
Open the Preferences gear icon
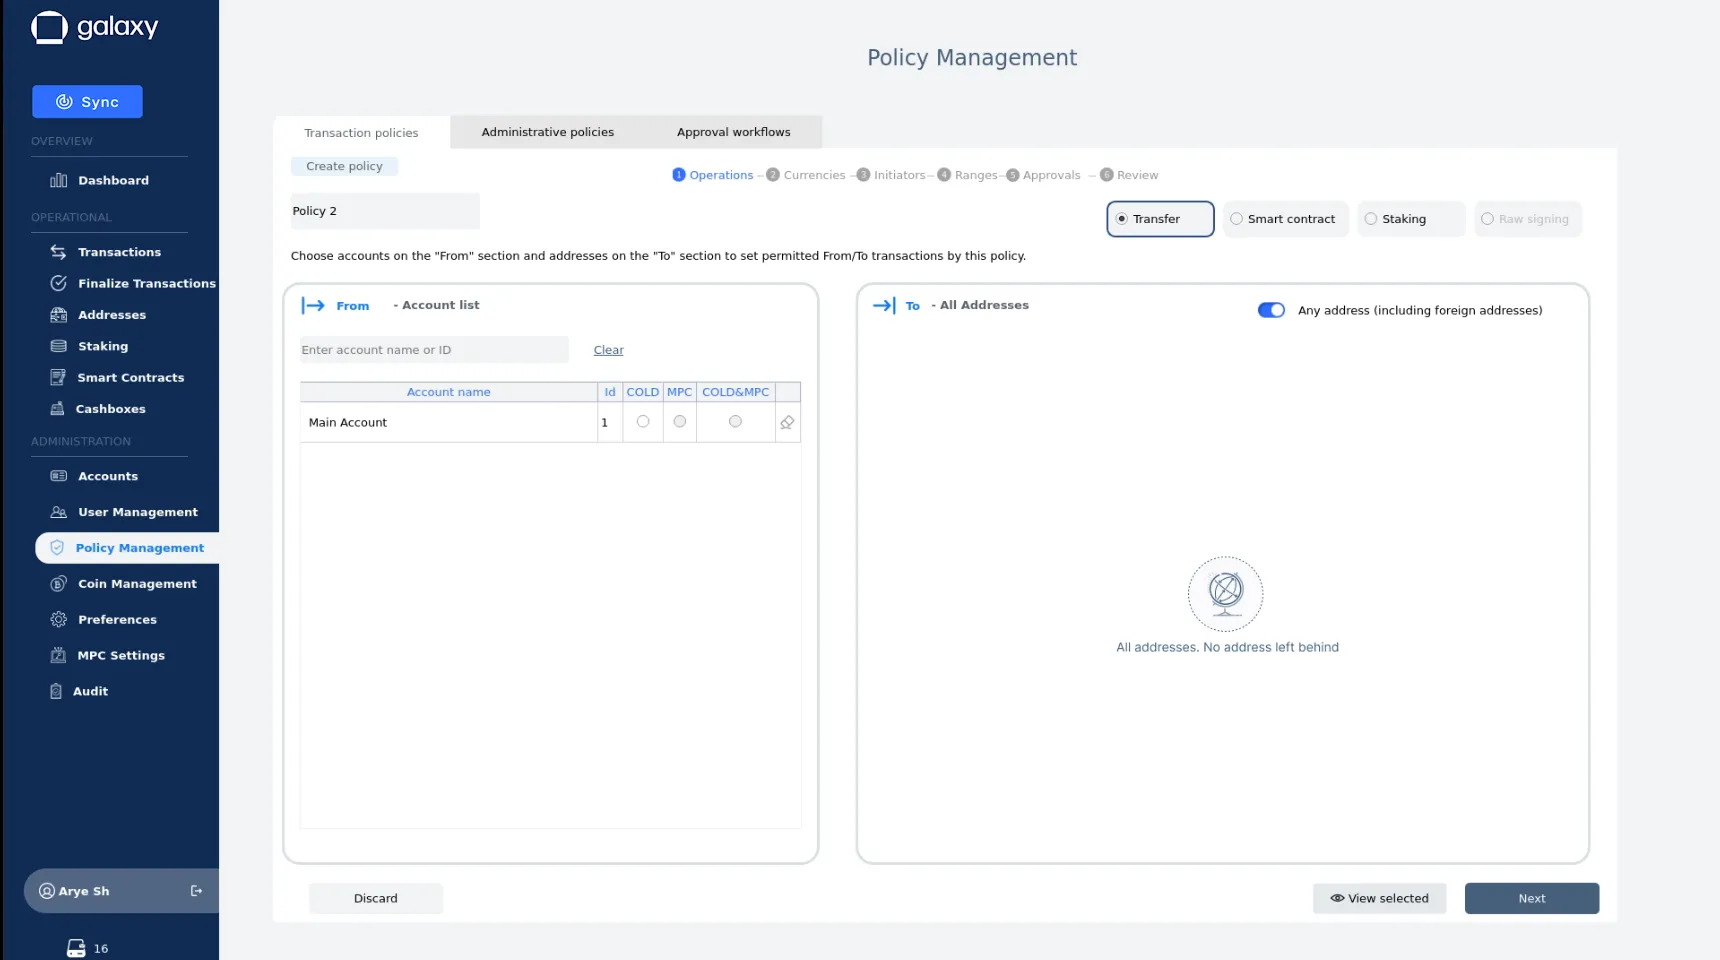[x=59, y=620]
